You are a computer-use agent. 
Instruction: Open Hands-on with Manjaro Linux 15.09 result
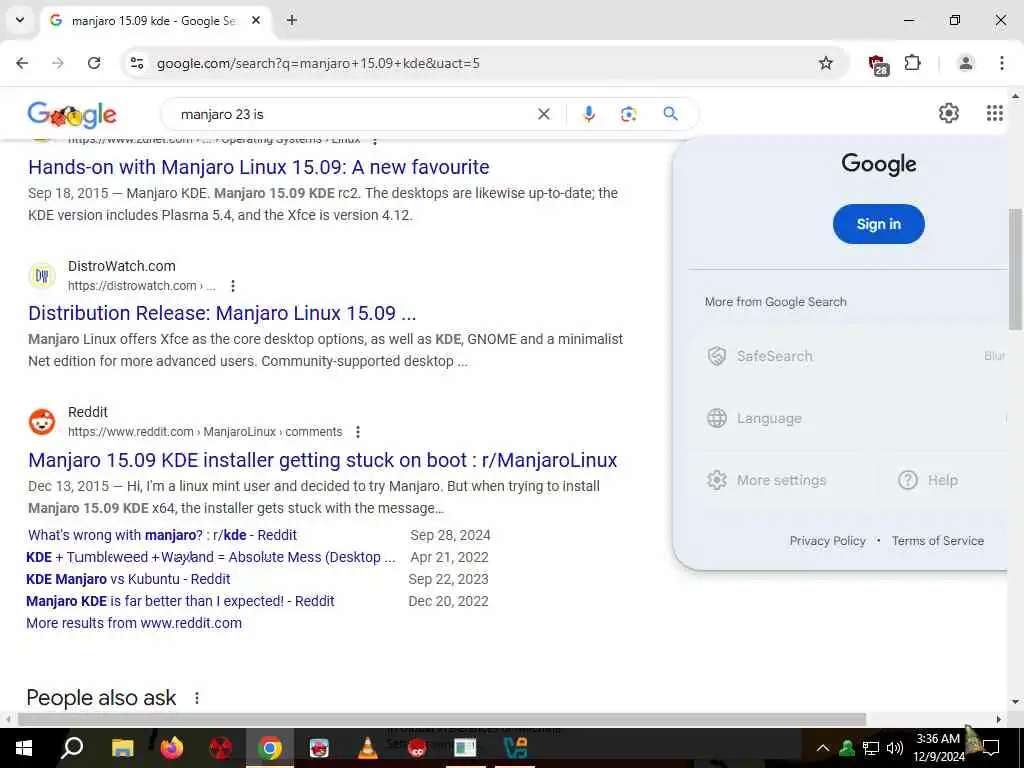point(259,167)
